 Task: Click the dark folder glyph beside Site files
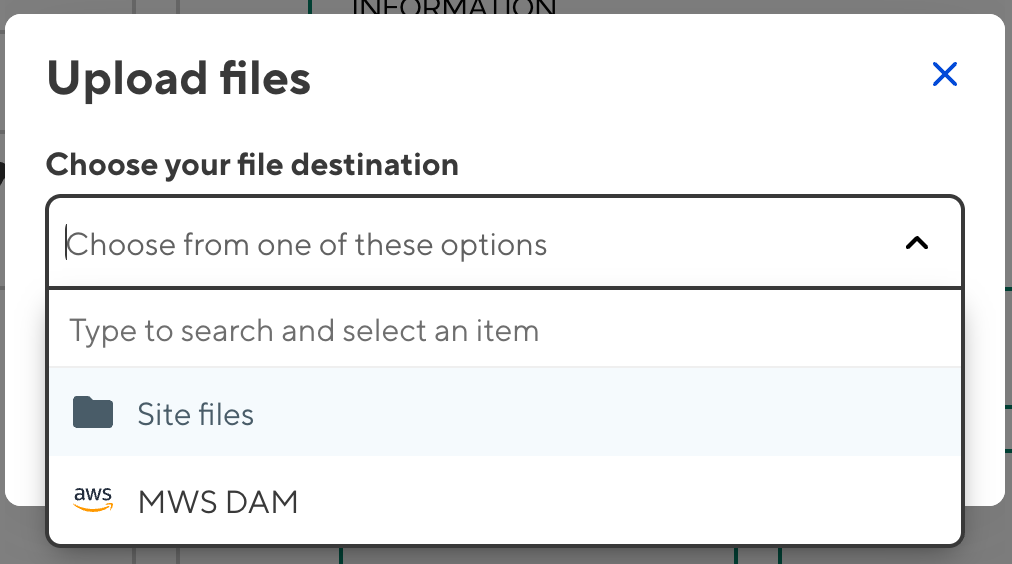93,412
